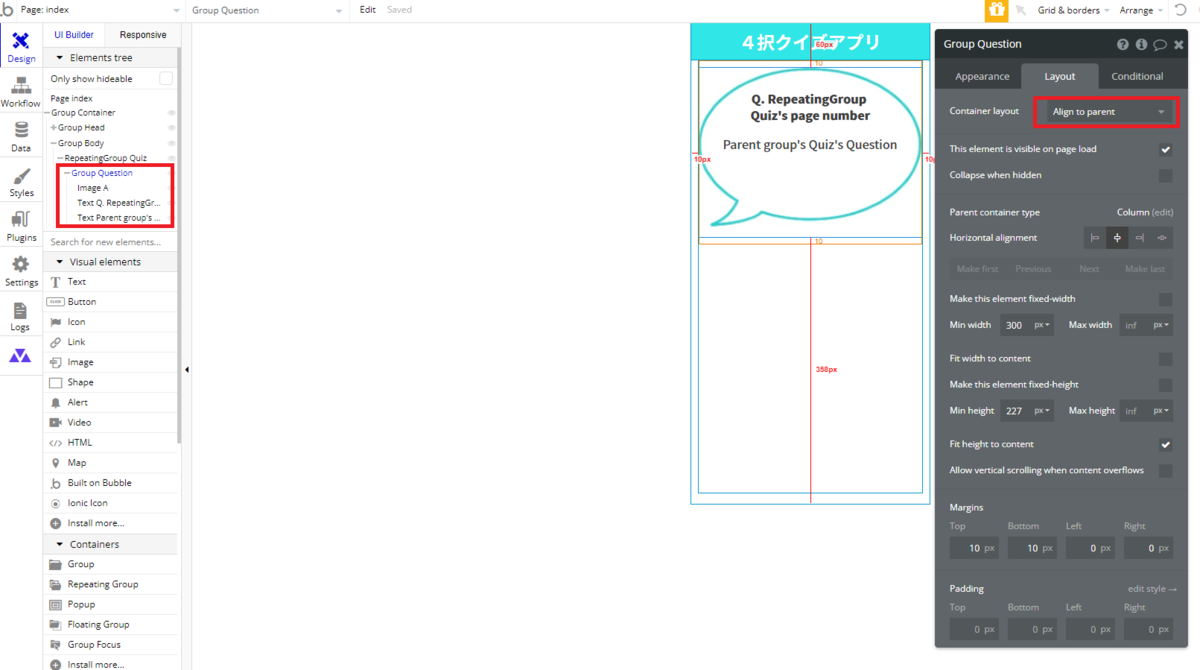
Task: Enable 'Make this element fixed-width' checkbox
Action: (x=1165, y=299)
